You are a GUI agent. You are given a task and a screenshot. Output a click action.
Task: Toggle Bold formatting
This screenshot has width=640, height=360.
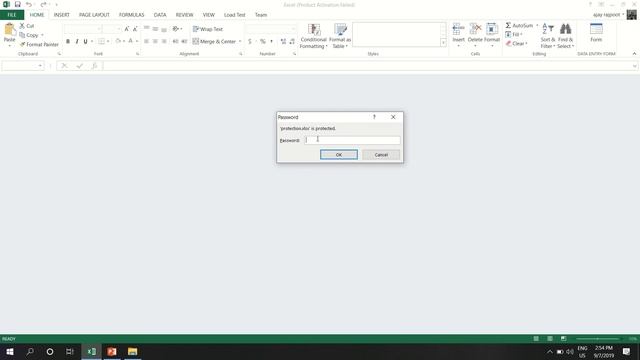(68, 41)
